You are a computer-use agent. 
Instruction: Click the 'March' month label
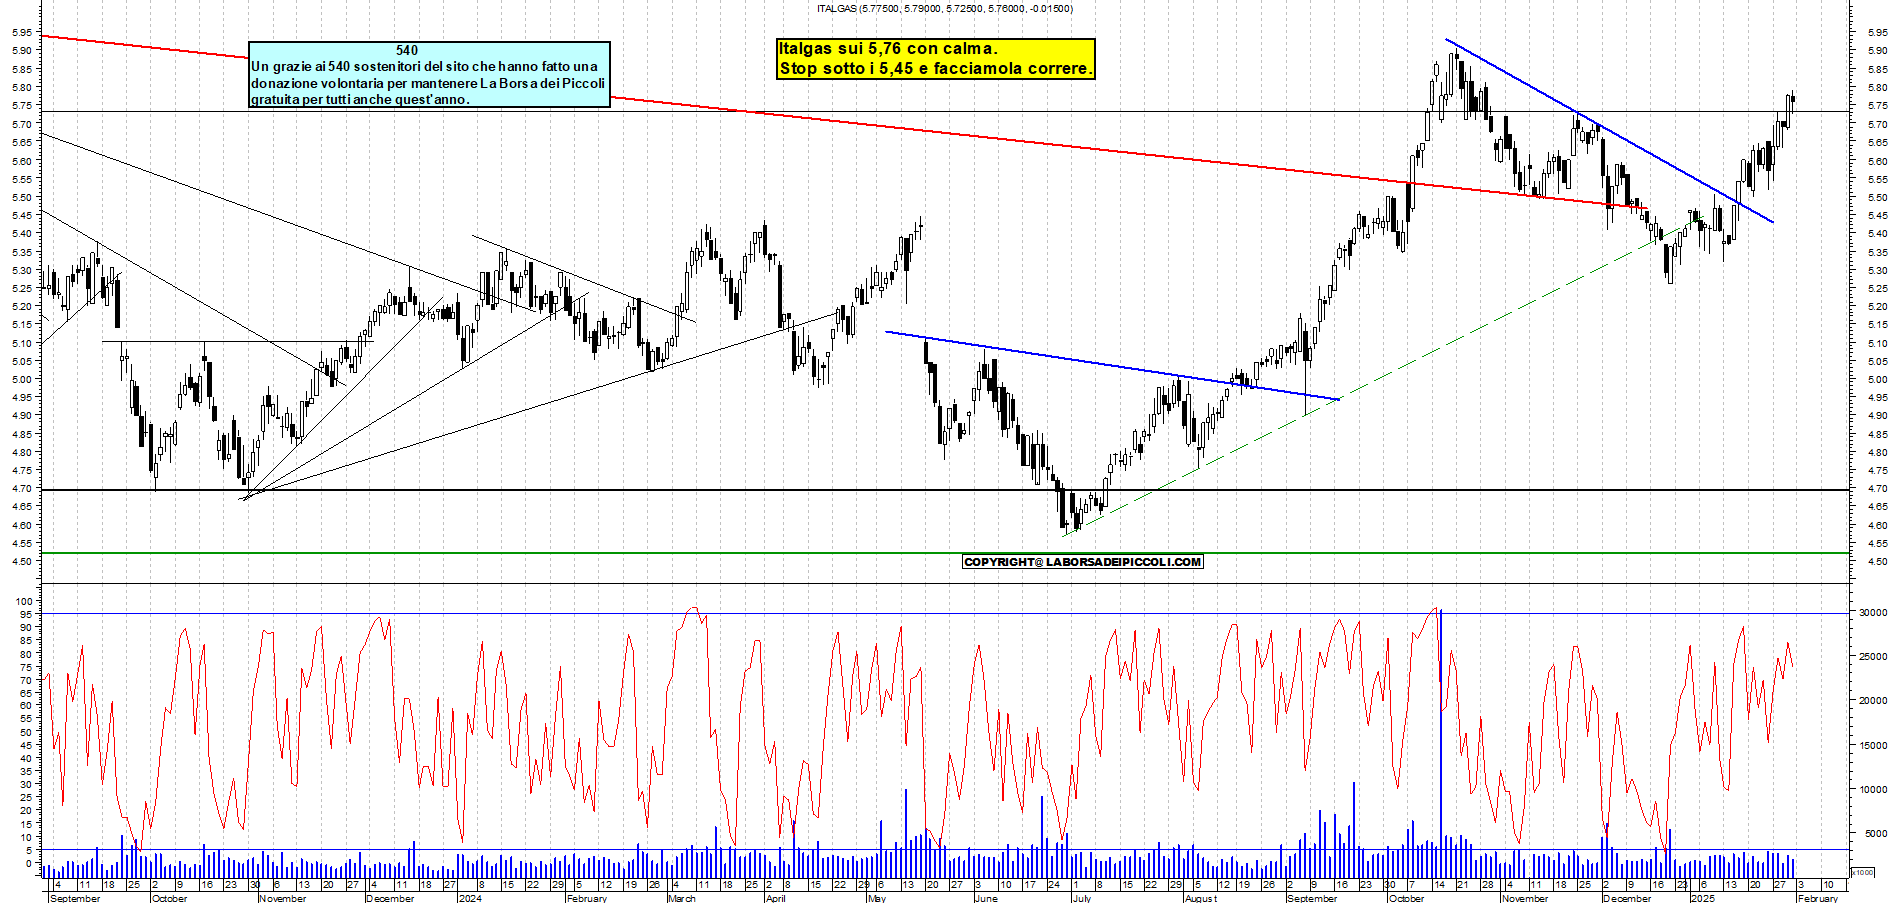(682, 898)
